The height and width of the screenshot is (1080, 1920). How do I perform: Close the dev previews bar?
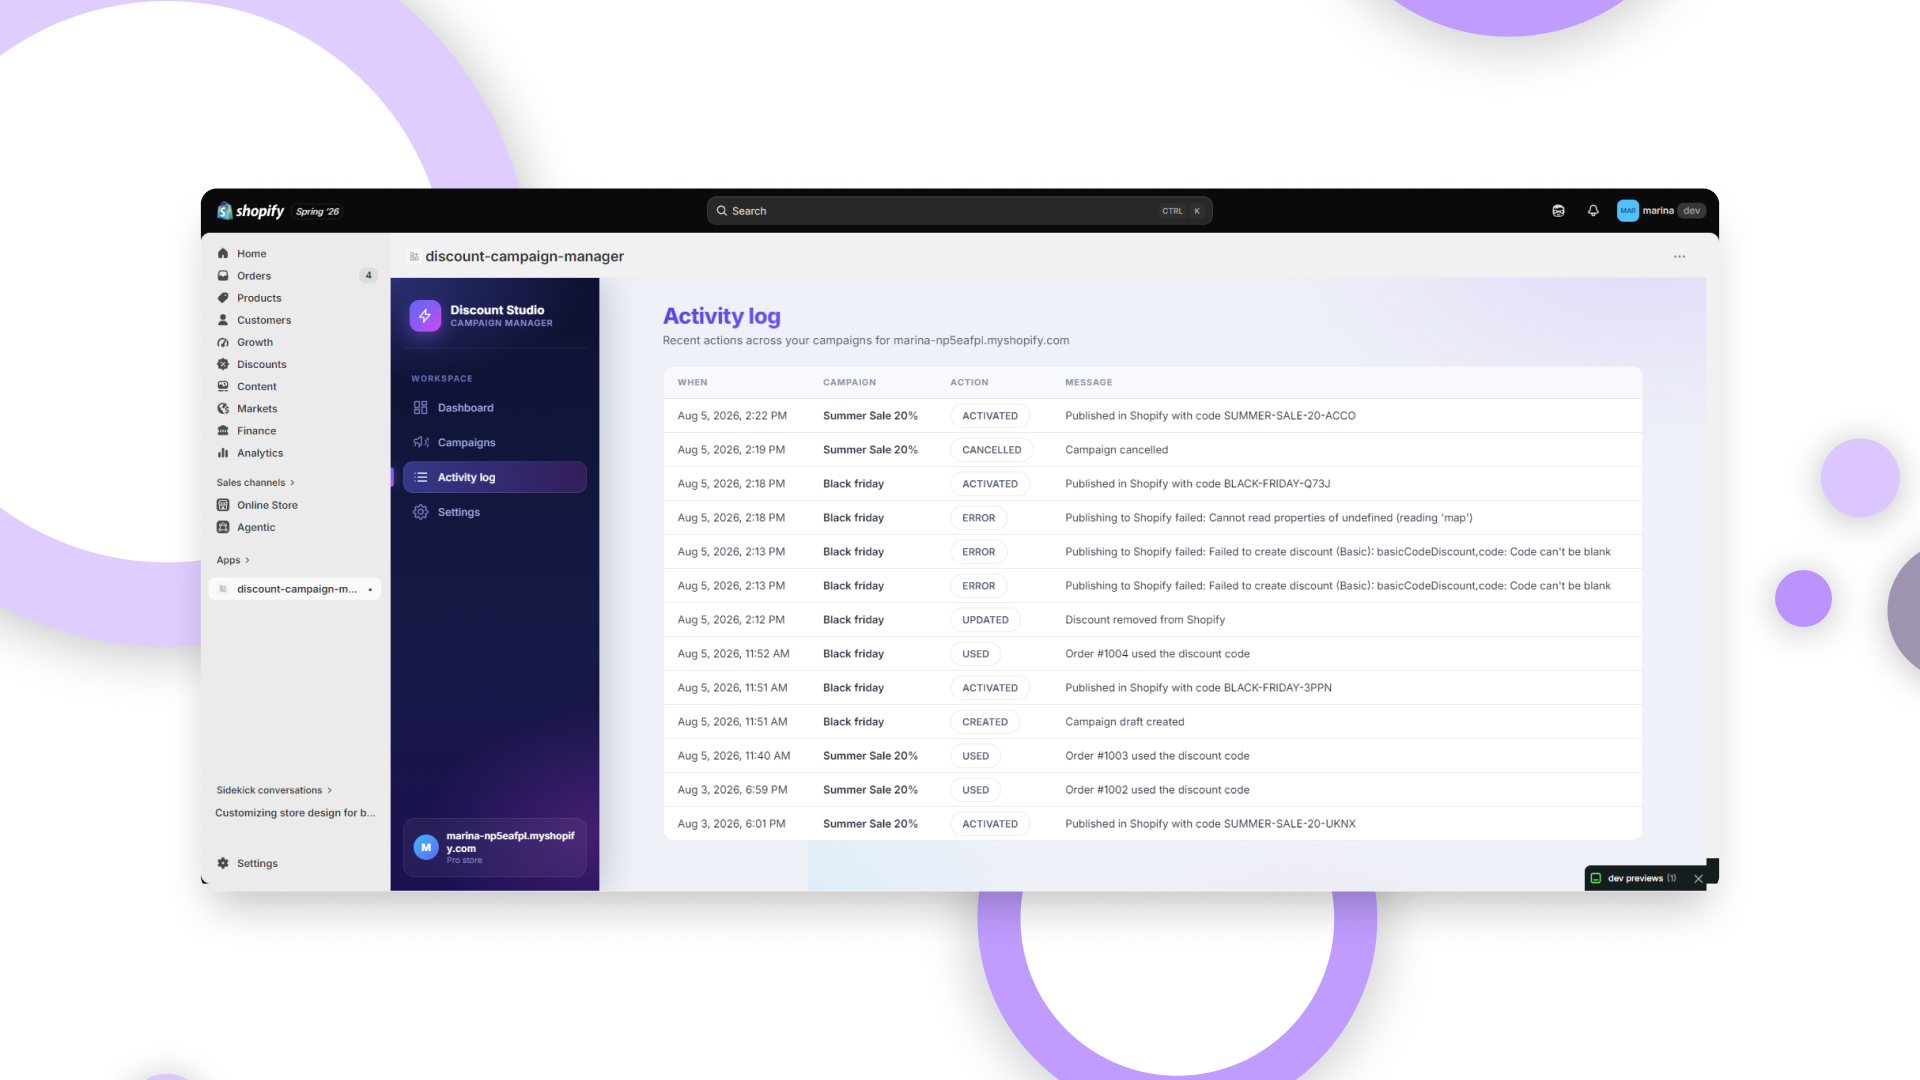coord(1698,879)
